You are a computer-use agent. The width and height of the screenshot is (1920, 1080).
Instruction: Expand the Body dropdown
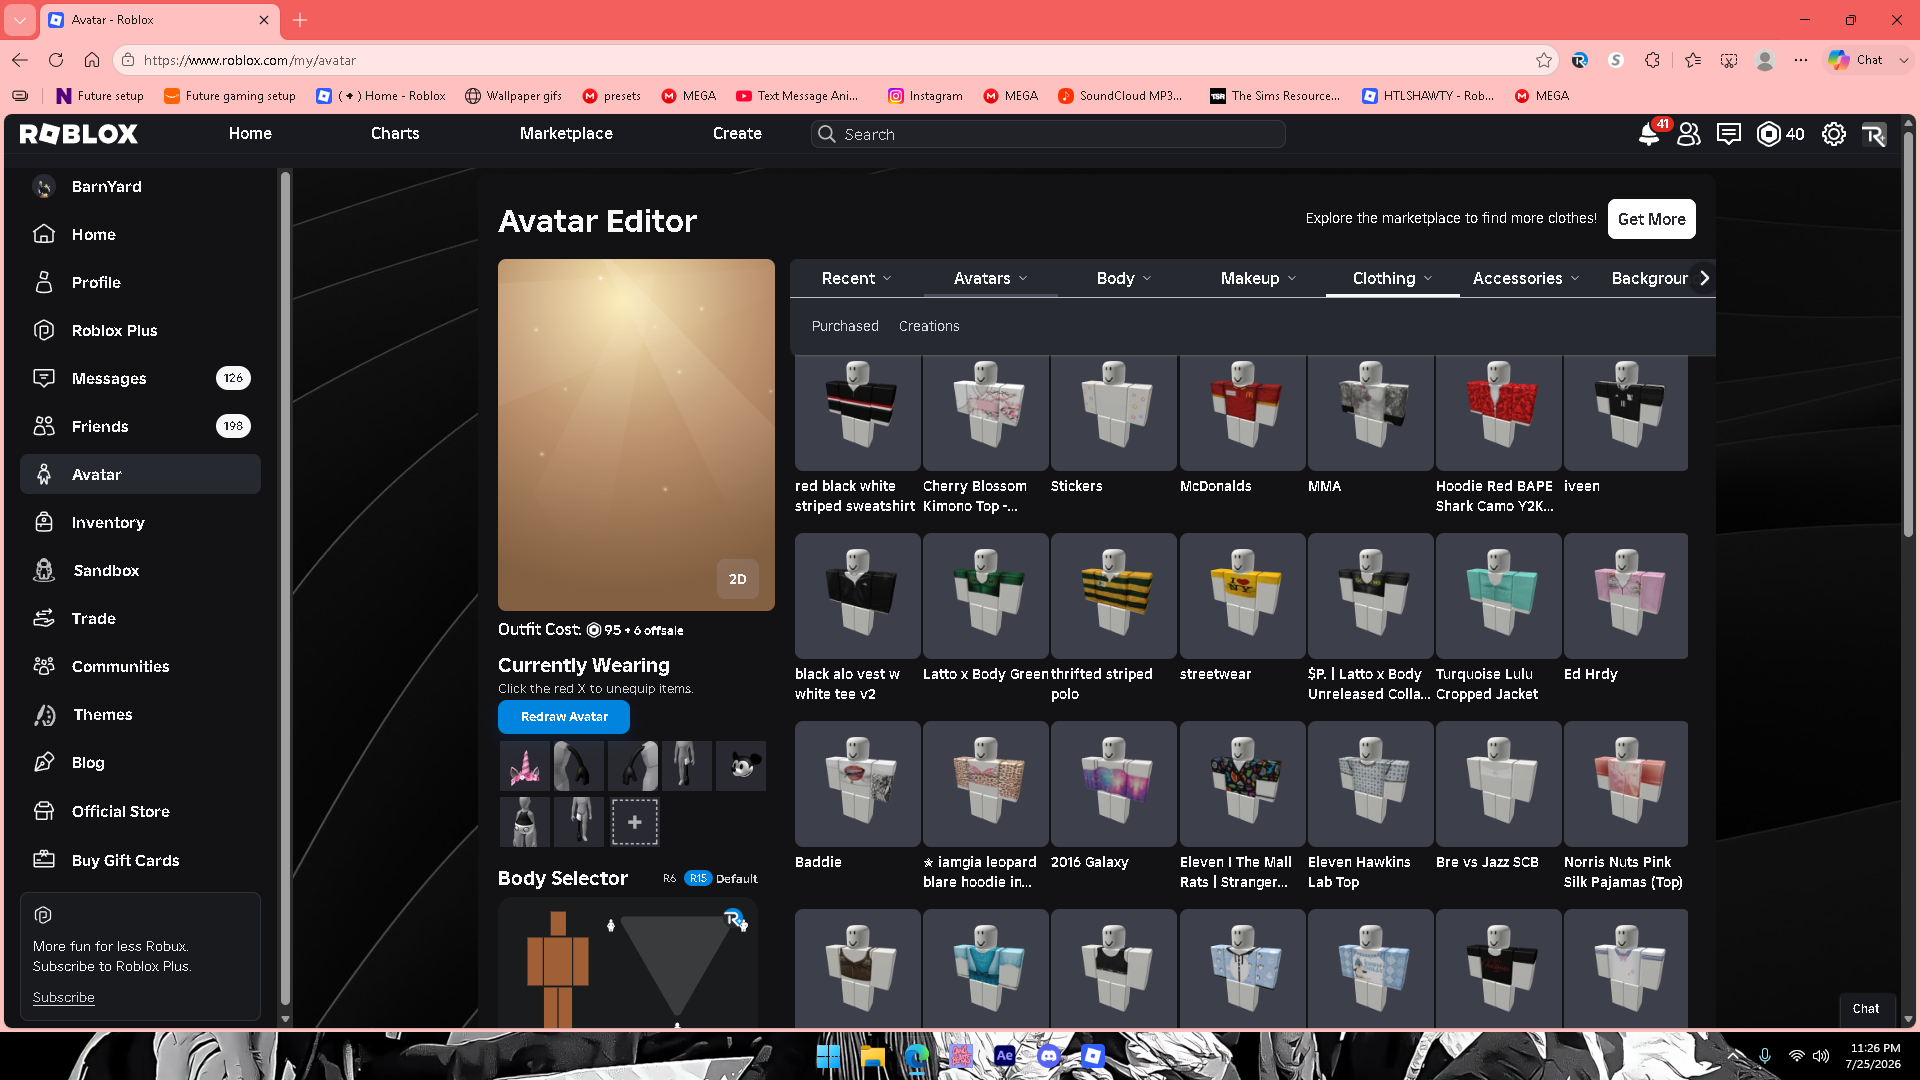[1124, 279]
